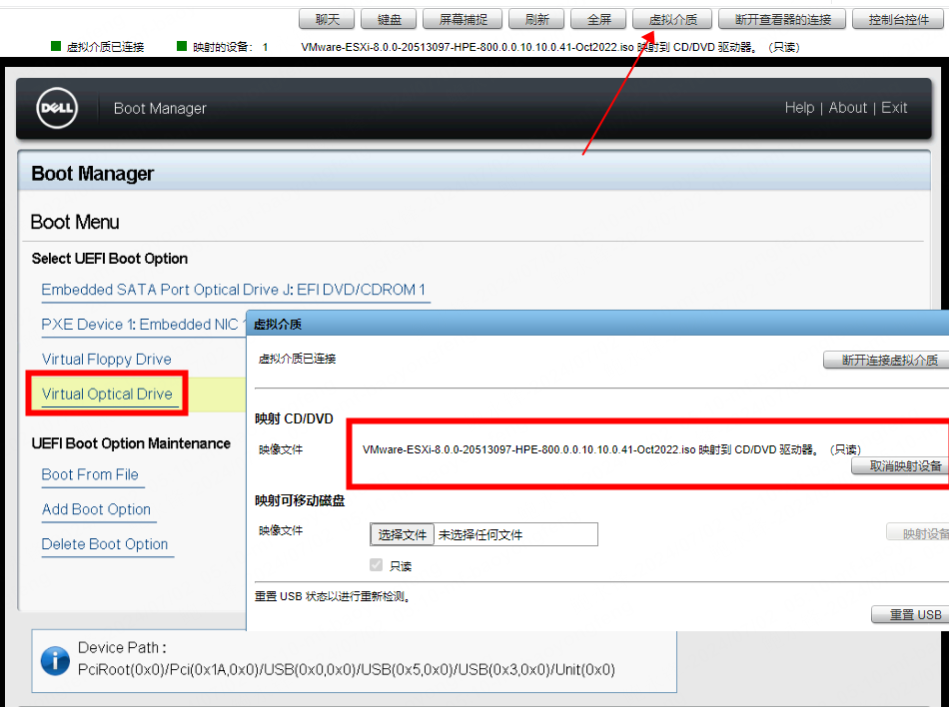
Task: Click the PciRoot device path text
Action: (x=346, y=669)
